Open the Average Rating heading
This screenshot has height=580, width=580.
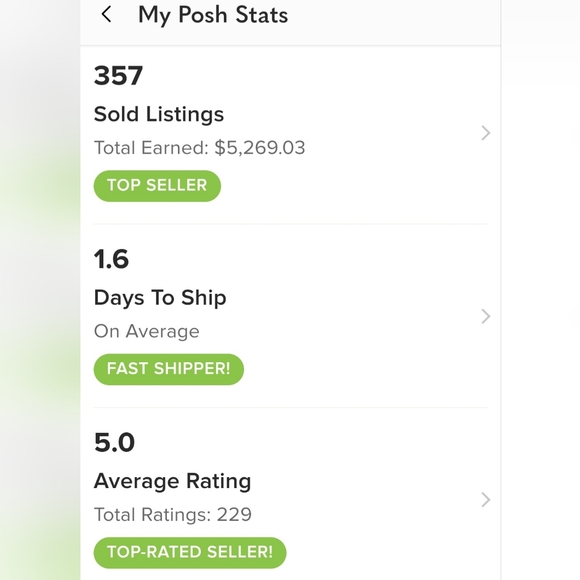click(x=172, y=481)
